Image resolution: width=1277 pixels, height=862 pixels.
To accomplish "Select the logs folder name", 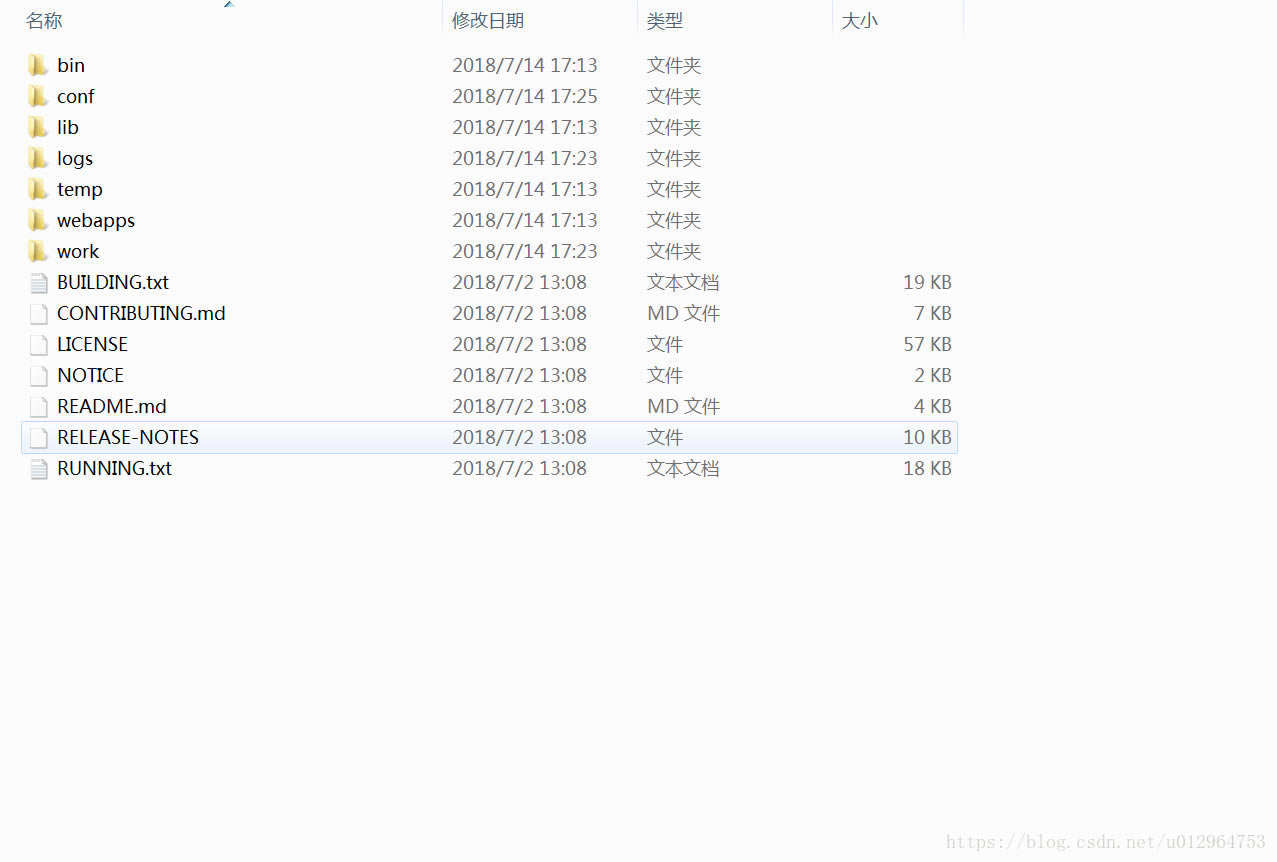I will [75, 158].
